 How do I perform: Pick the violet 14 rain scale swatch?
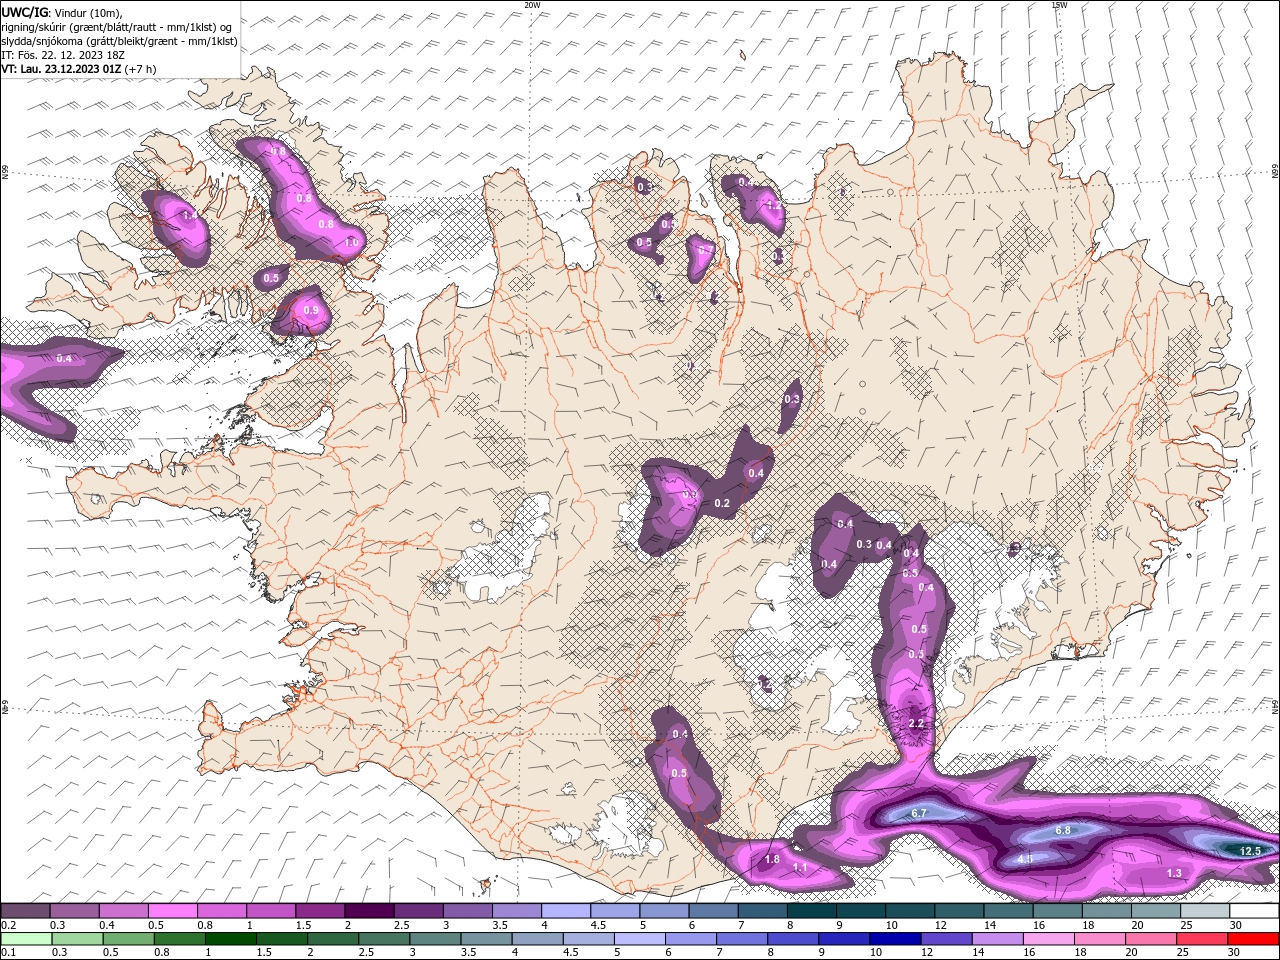pos(998,939)
